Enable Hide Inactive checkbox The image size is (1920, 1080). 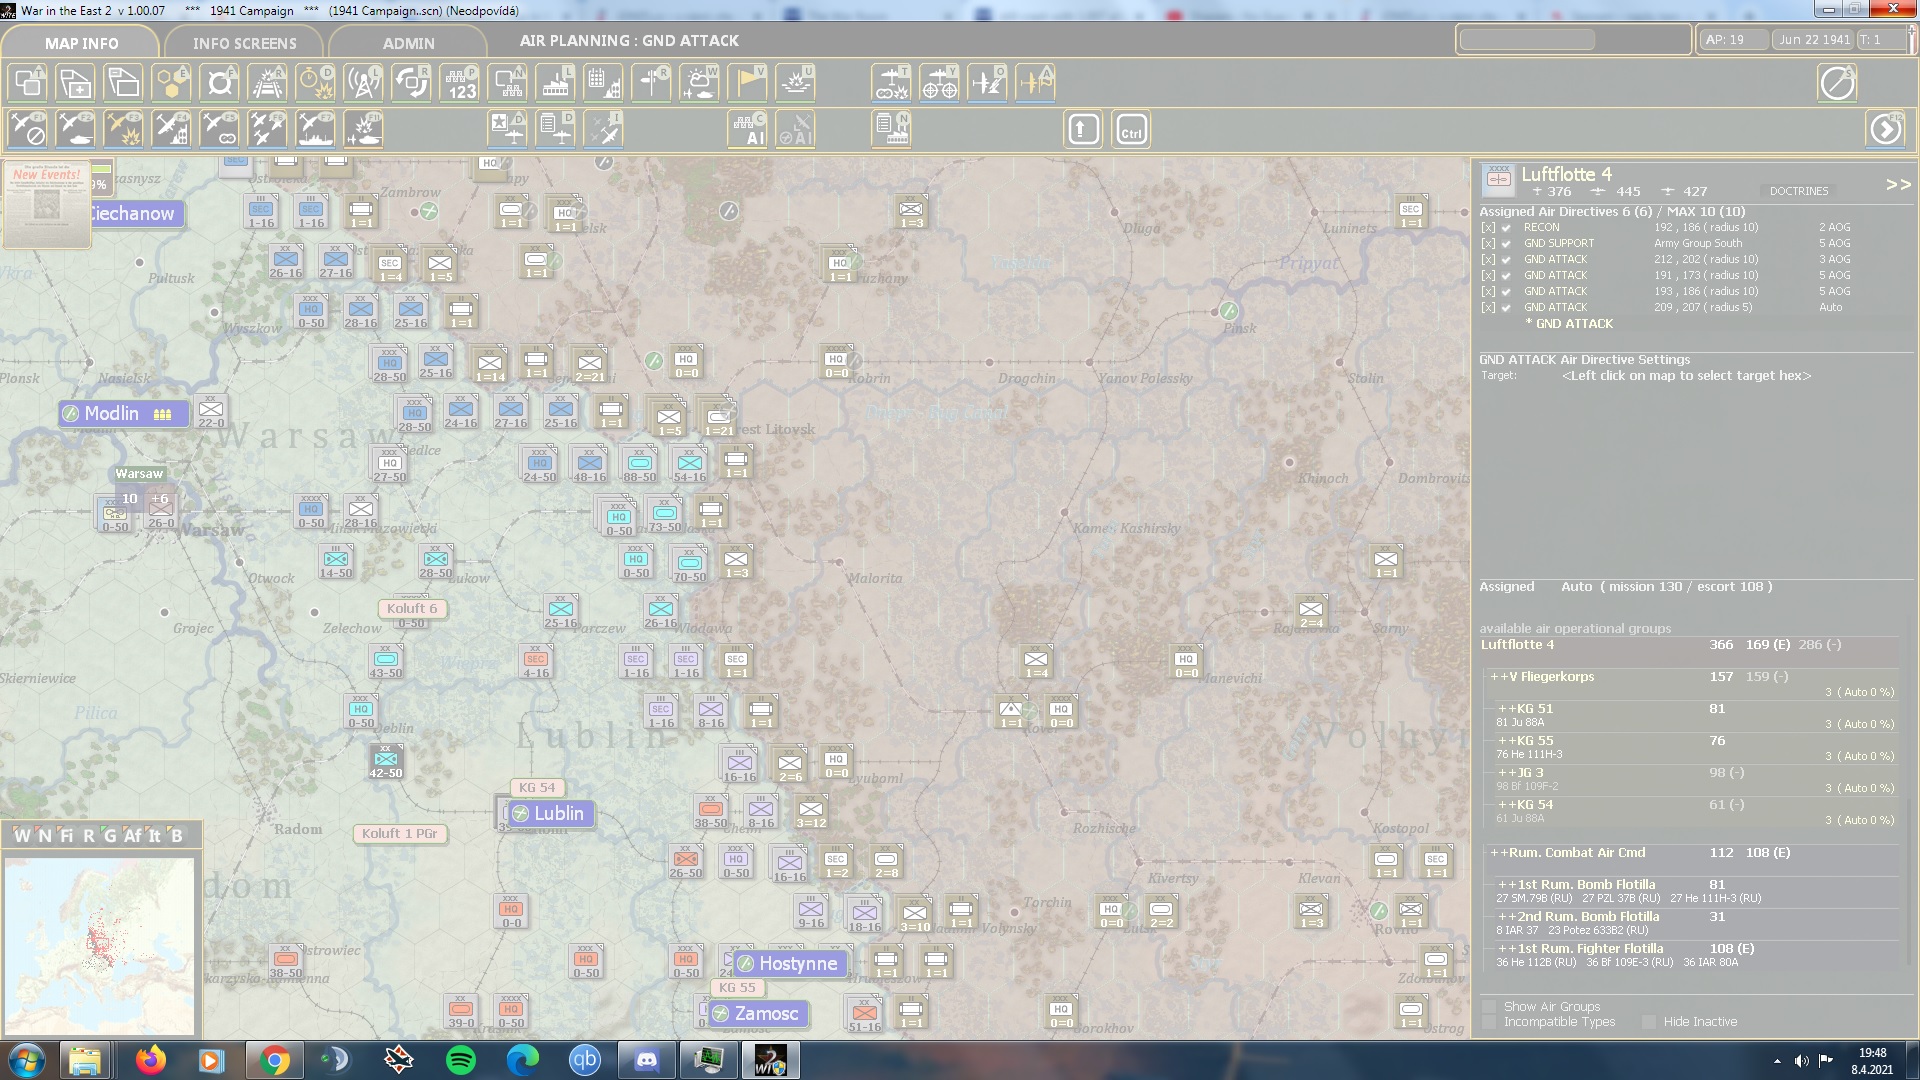click(x=1649, y=1022)
